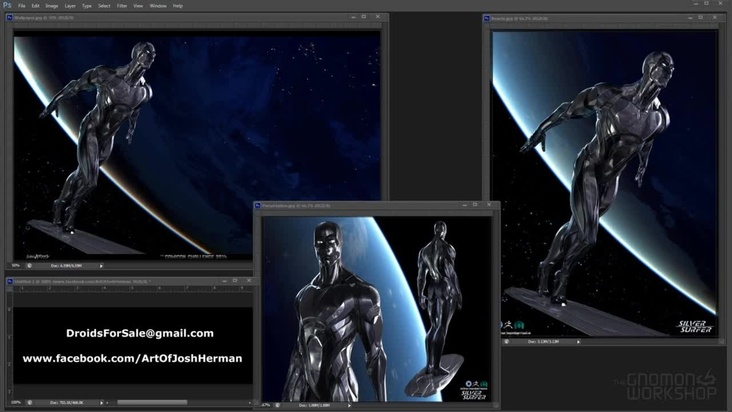The height and width of the screenshot is (412, 732).
Task: Open the Image menu
Action: [52, 6]
